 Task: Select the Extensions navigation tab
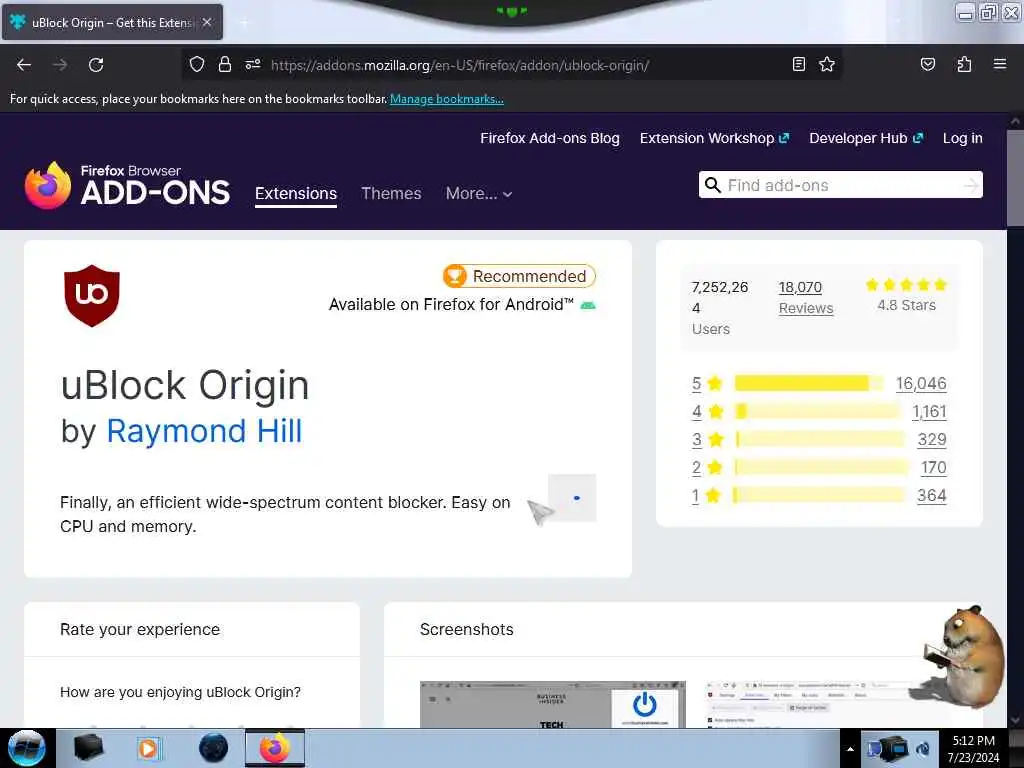[296, 193]
